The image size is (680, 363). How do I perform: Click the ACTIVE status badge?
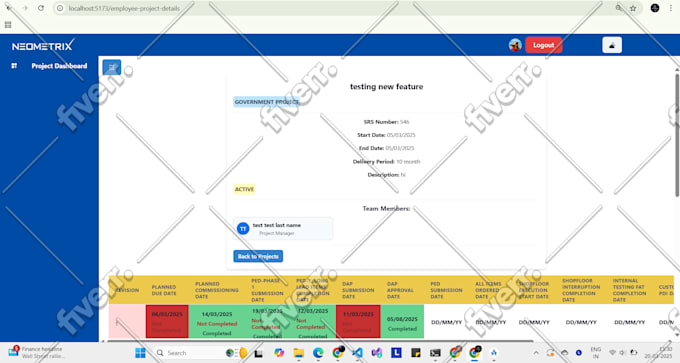244,190
